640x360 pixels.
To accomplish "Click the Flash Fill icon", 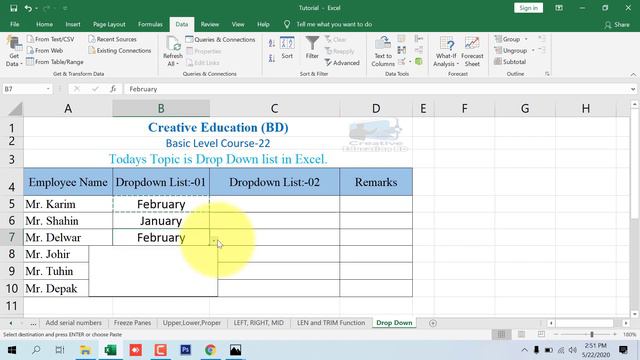I will [x=402, y=39].
